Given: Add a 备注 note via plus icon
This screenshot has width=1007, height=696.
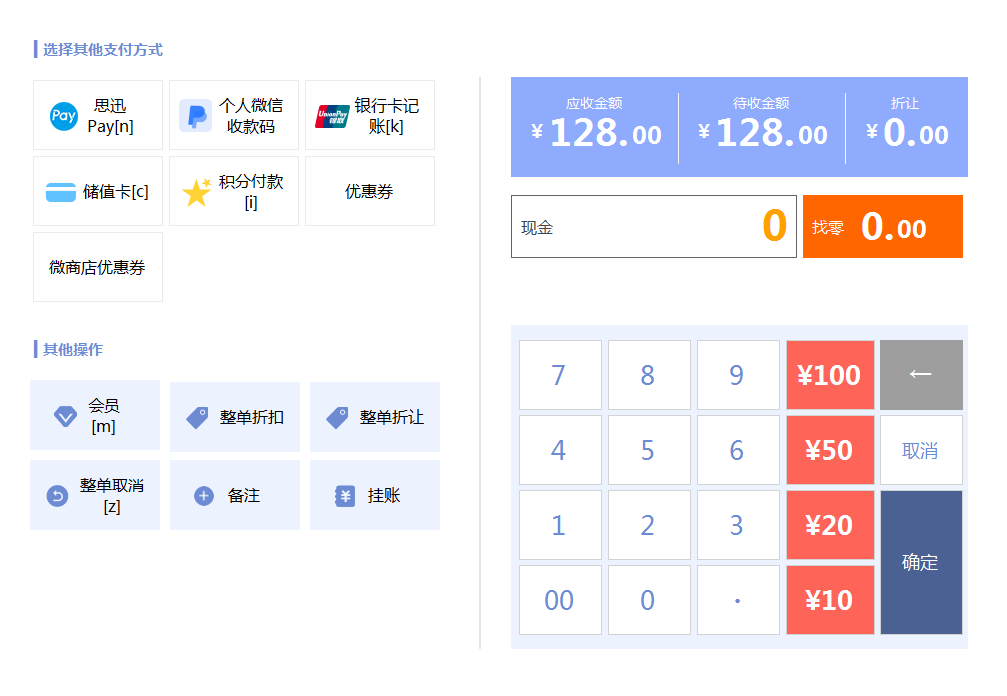Looking at the screenshot, I should click(204, 496).
